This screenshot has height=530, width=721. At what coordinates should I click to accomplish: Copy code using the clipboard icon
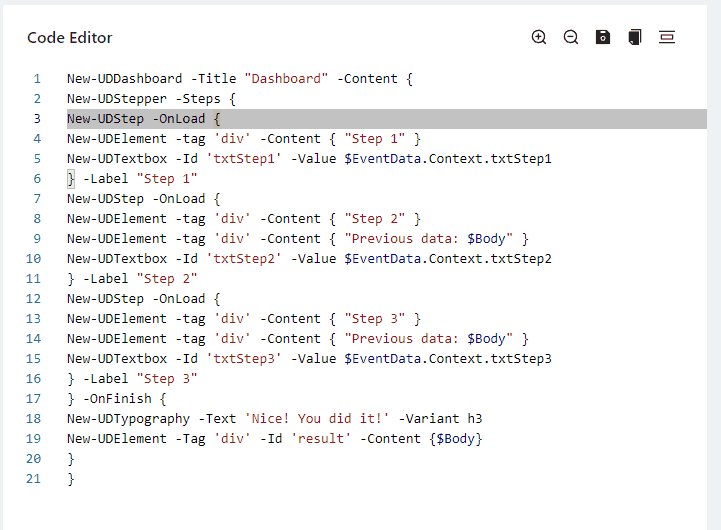[x=635, y=37]
